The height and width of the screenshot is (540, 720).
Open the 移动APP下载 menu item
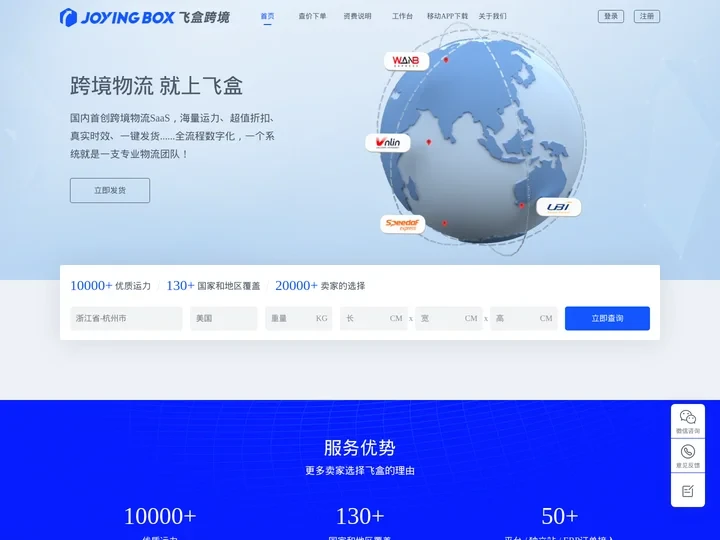click(x=447, y=16)
